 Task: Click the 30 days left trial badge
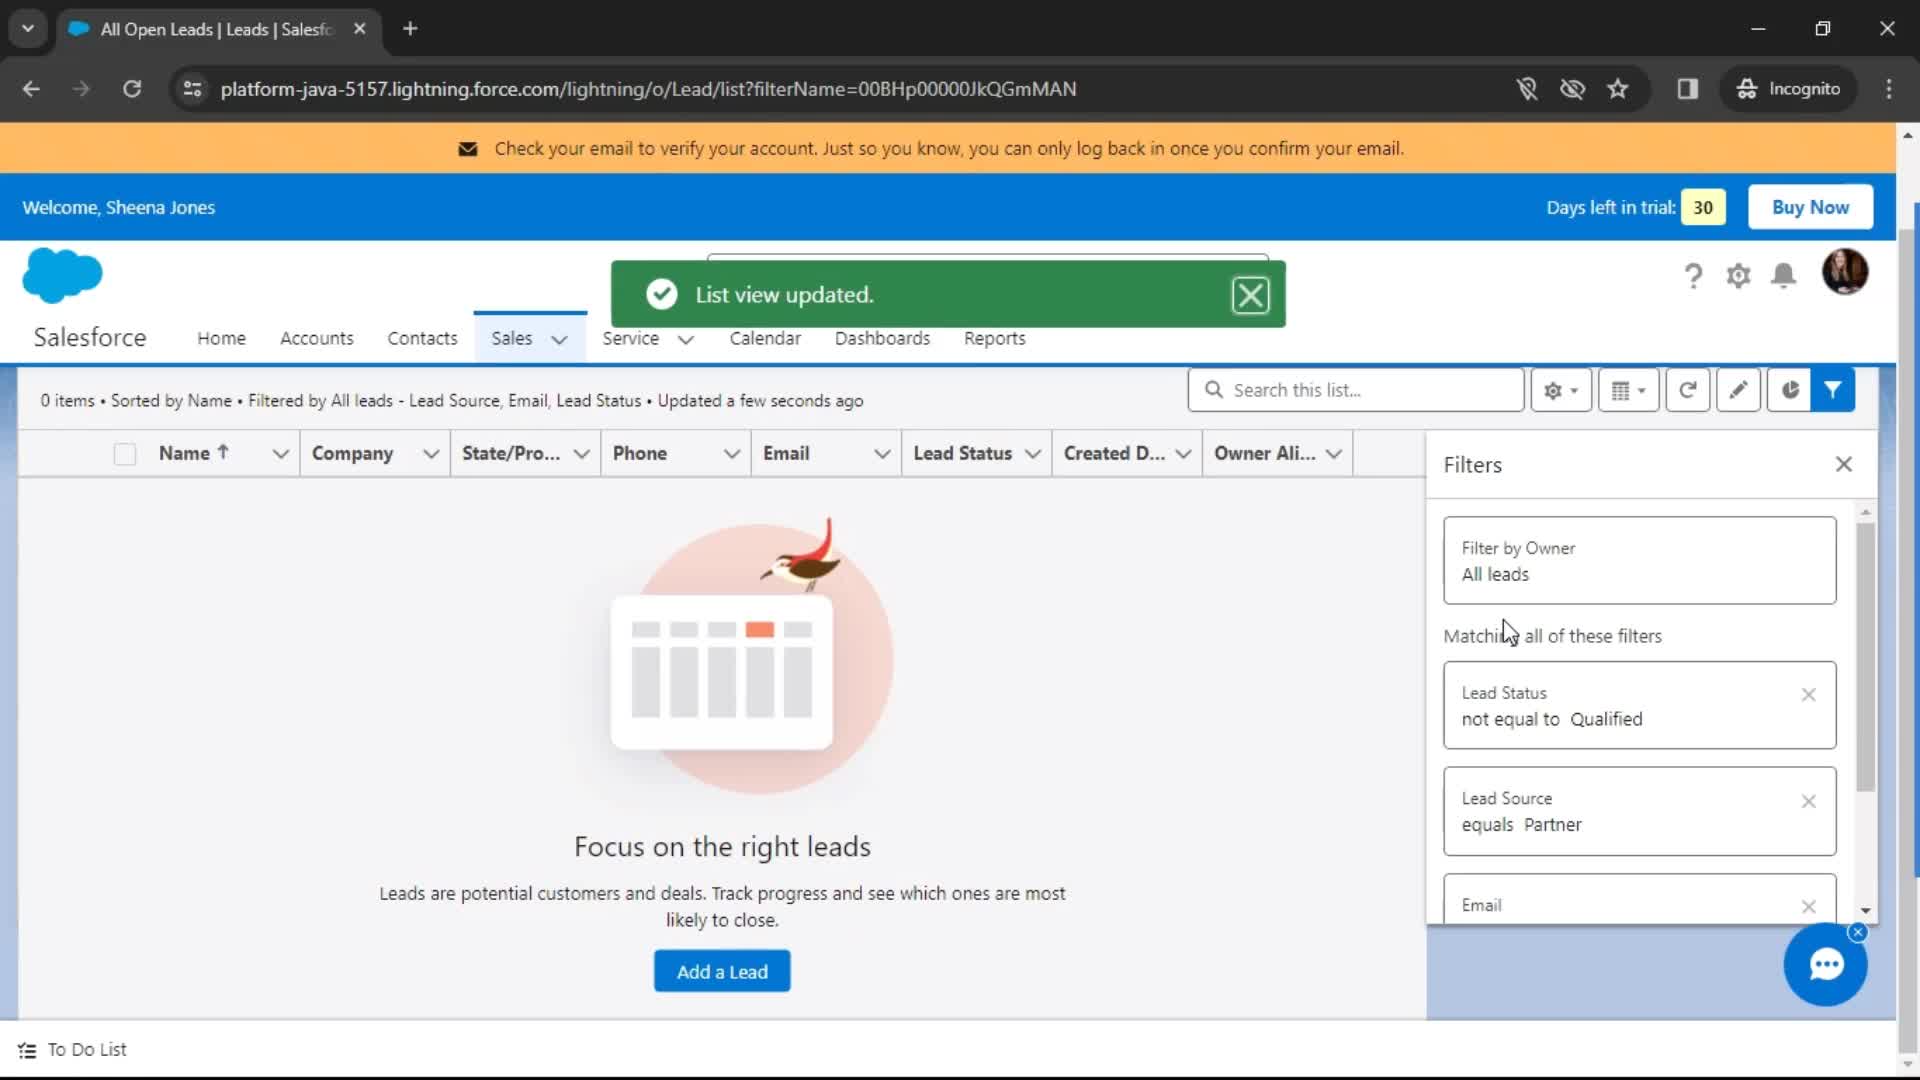click(x=1703, y=207)
